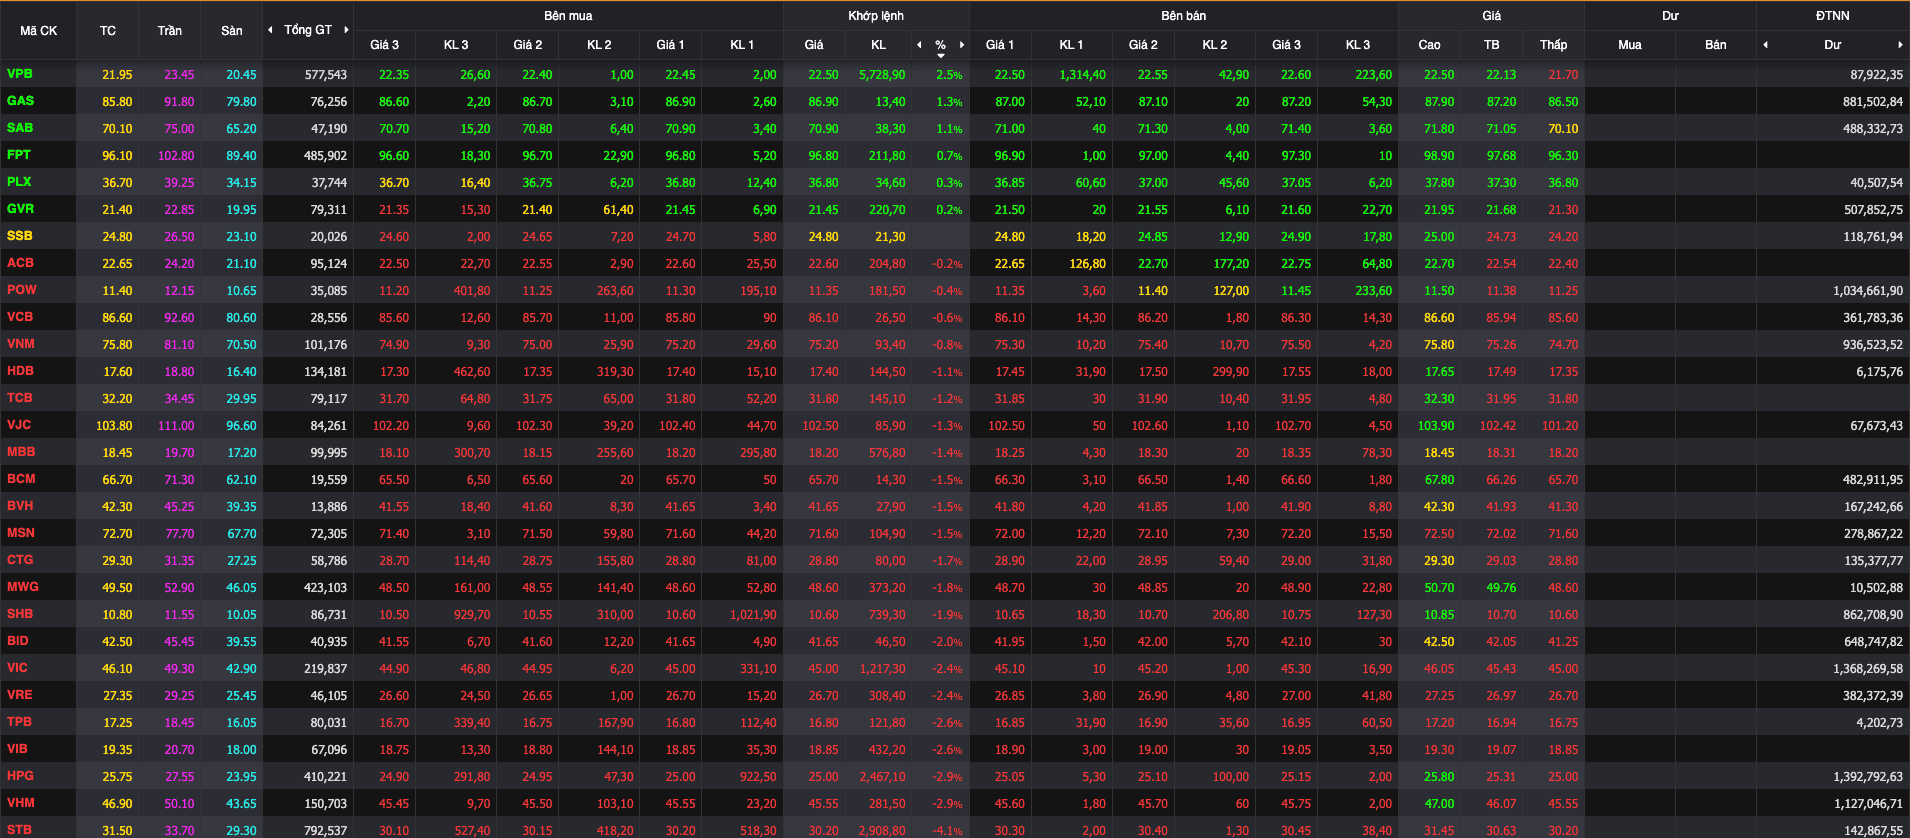Select VPB total value 577,543
Screen dimensions: 1910x838
[x=326, y=75]
